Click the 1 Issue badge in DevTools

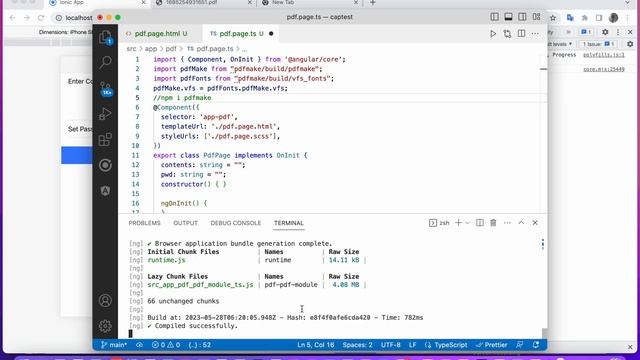tap(598, 44)
